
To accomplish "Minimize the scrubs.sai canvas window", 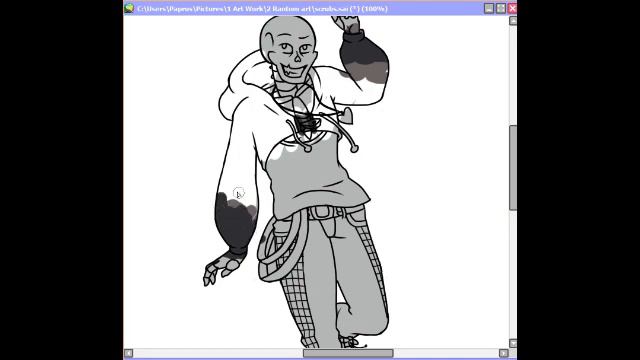I will tap(489, 8).
